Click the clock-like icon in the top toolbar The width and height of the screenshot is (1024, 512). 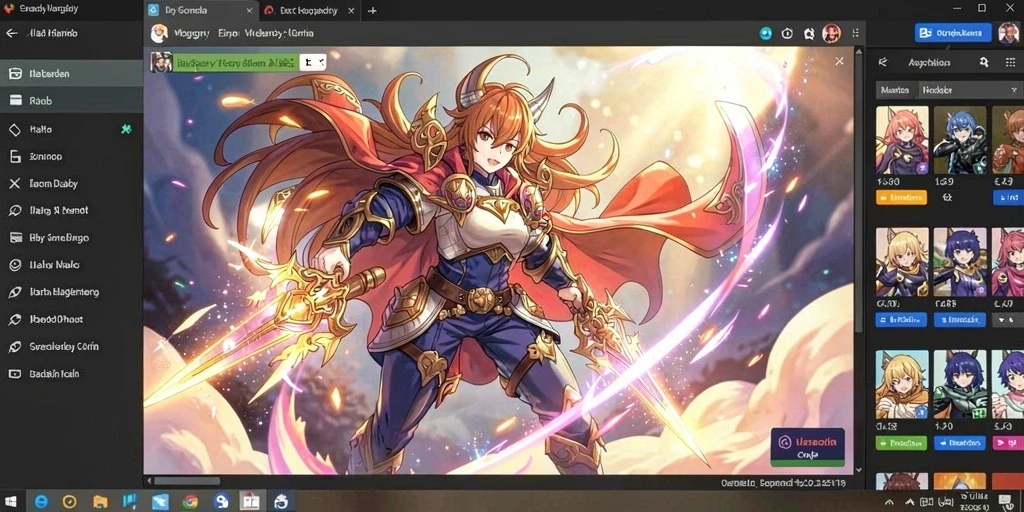tap(788, 33)
